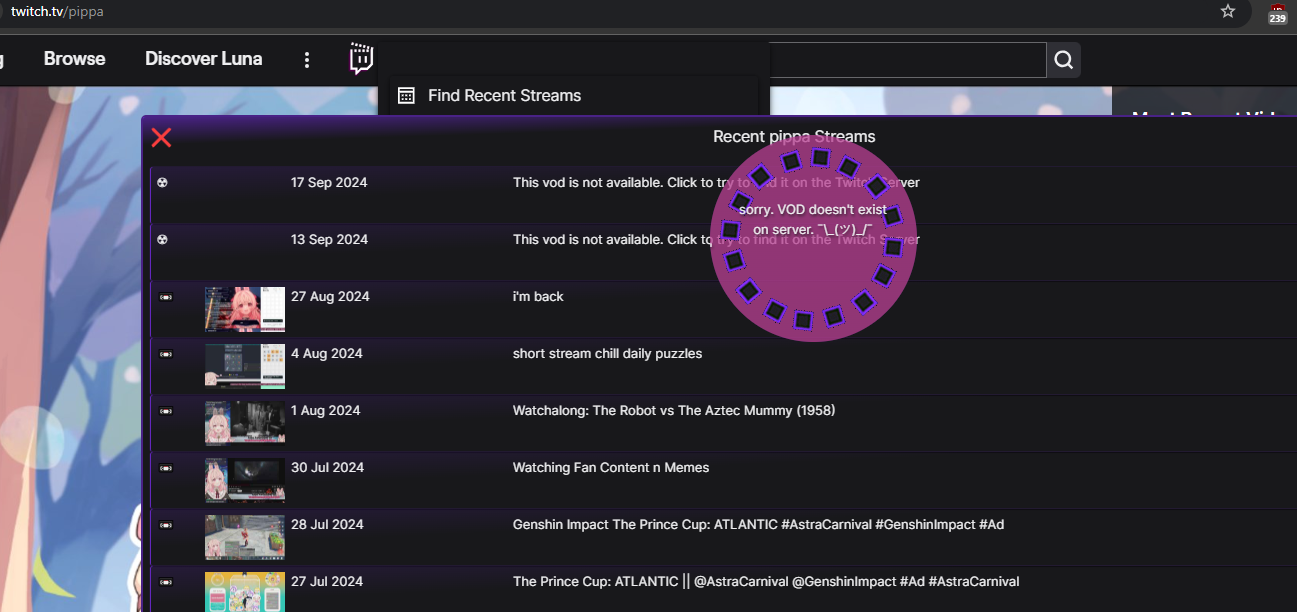Click the unavailable icon on the 13 Sep 2024 row
Viewport: 1297px width, 612px height.
pos(163,240)
